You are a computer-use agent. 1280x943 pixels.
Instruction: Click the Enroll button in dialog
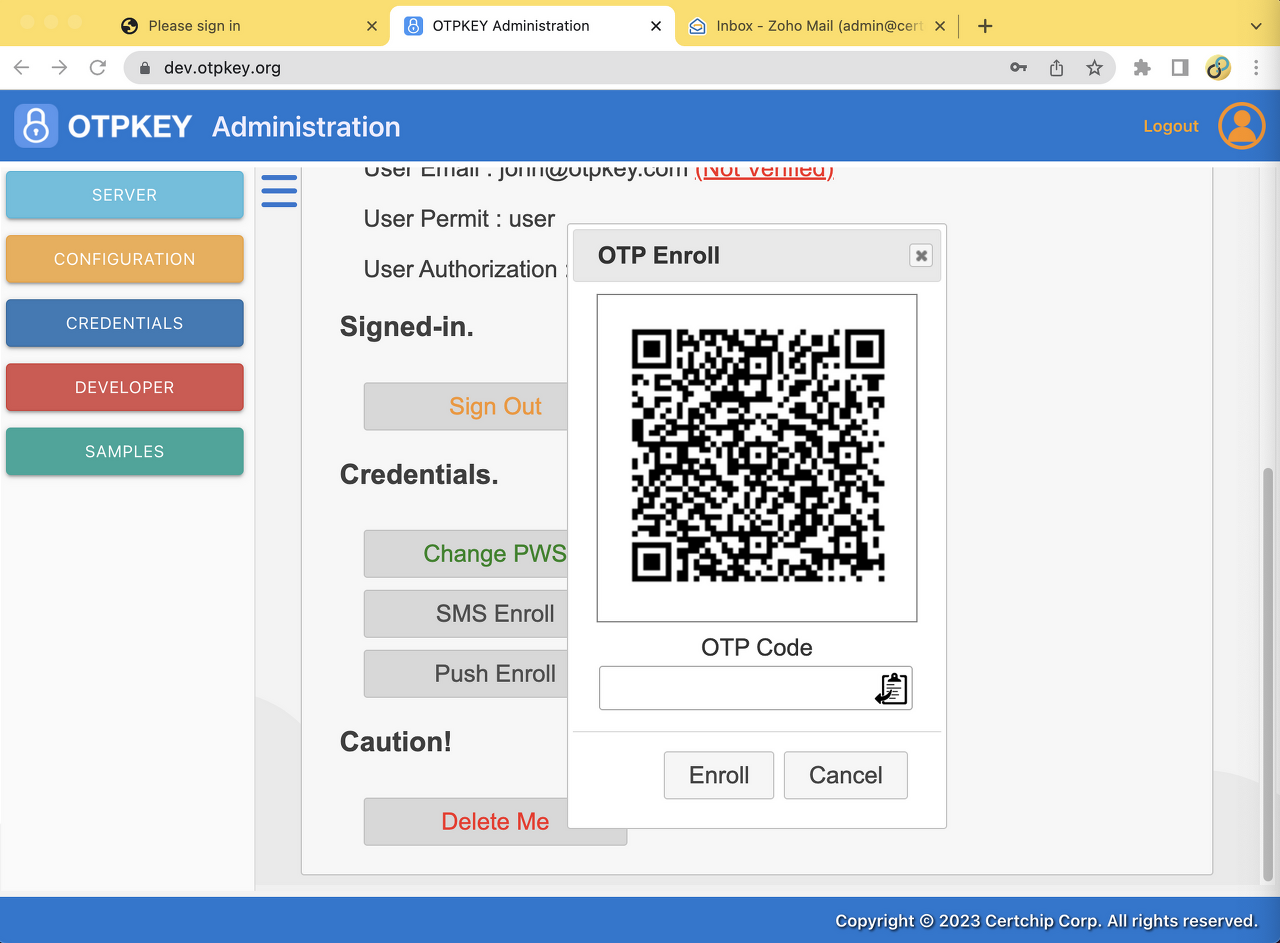[x=719, y=775]
